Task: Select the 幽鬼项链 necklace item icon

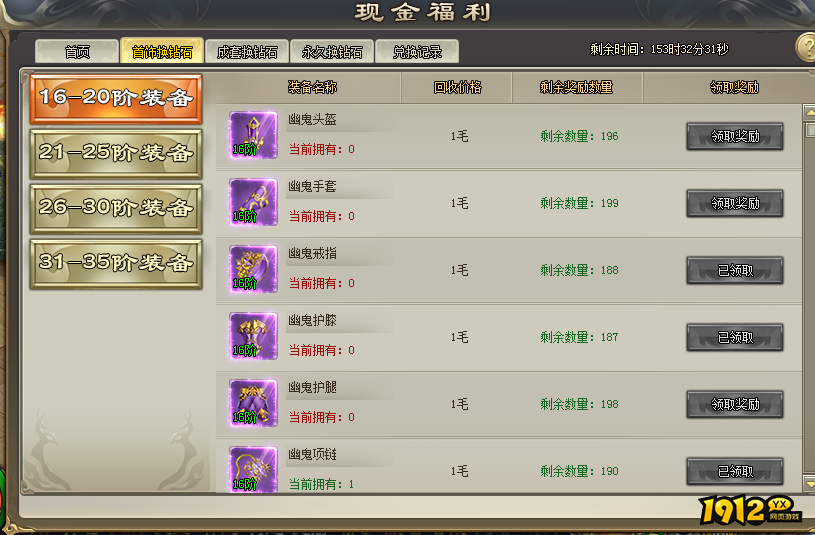Action: [253, 468]
